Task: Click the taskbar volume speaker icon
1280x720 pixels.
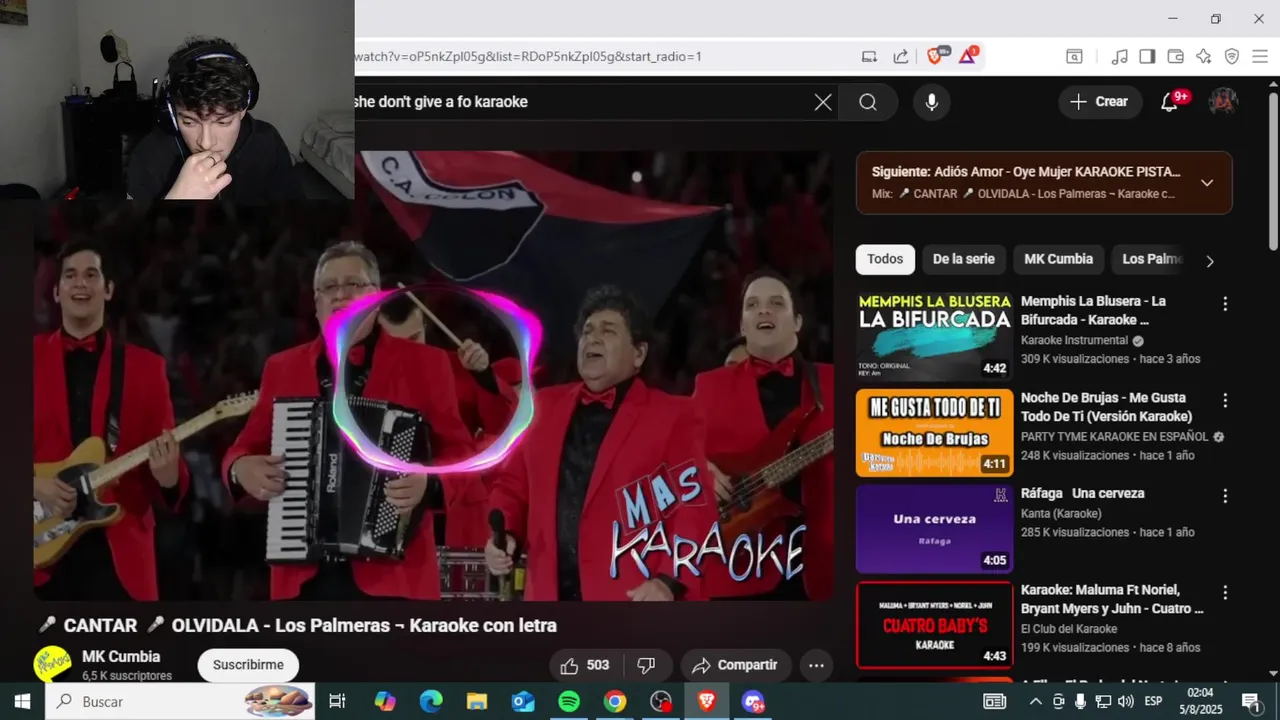Action: click(x=1125, y=701)
